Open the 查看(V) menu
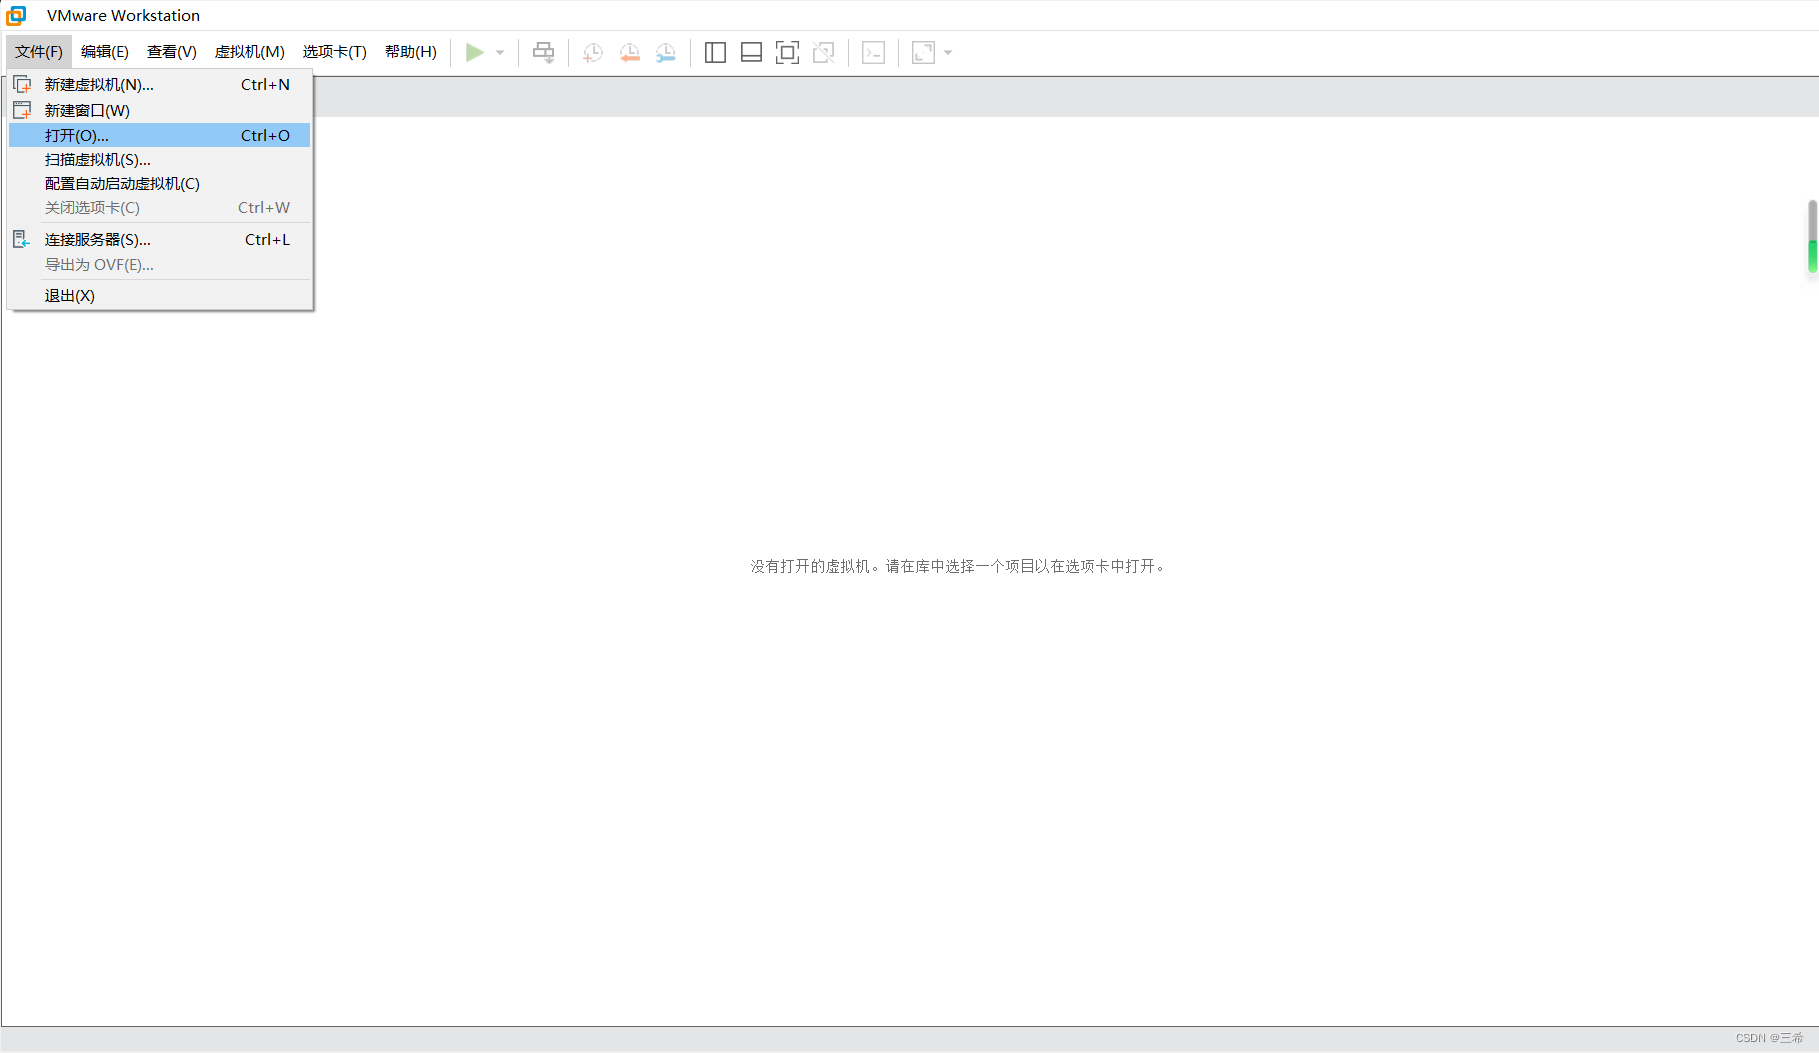 click(172, 52)
